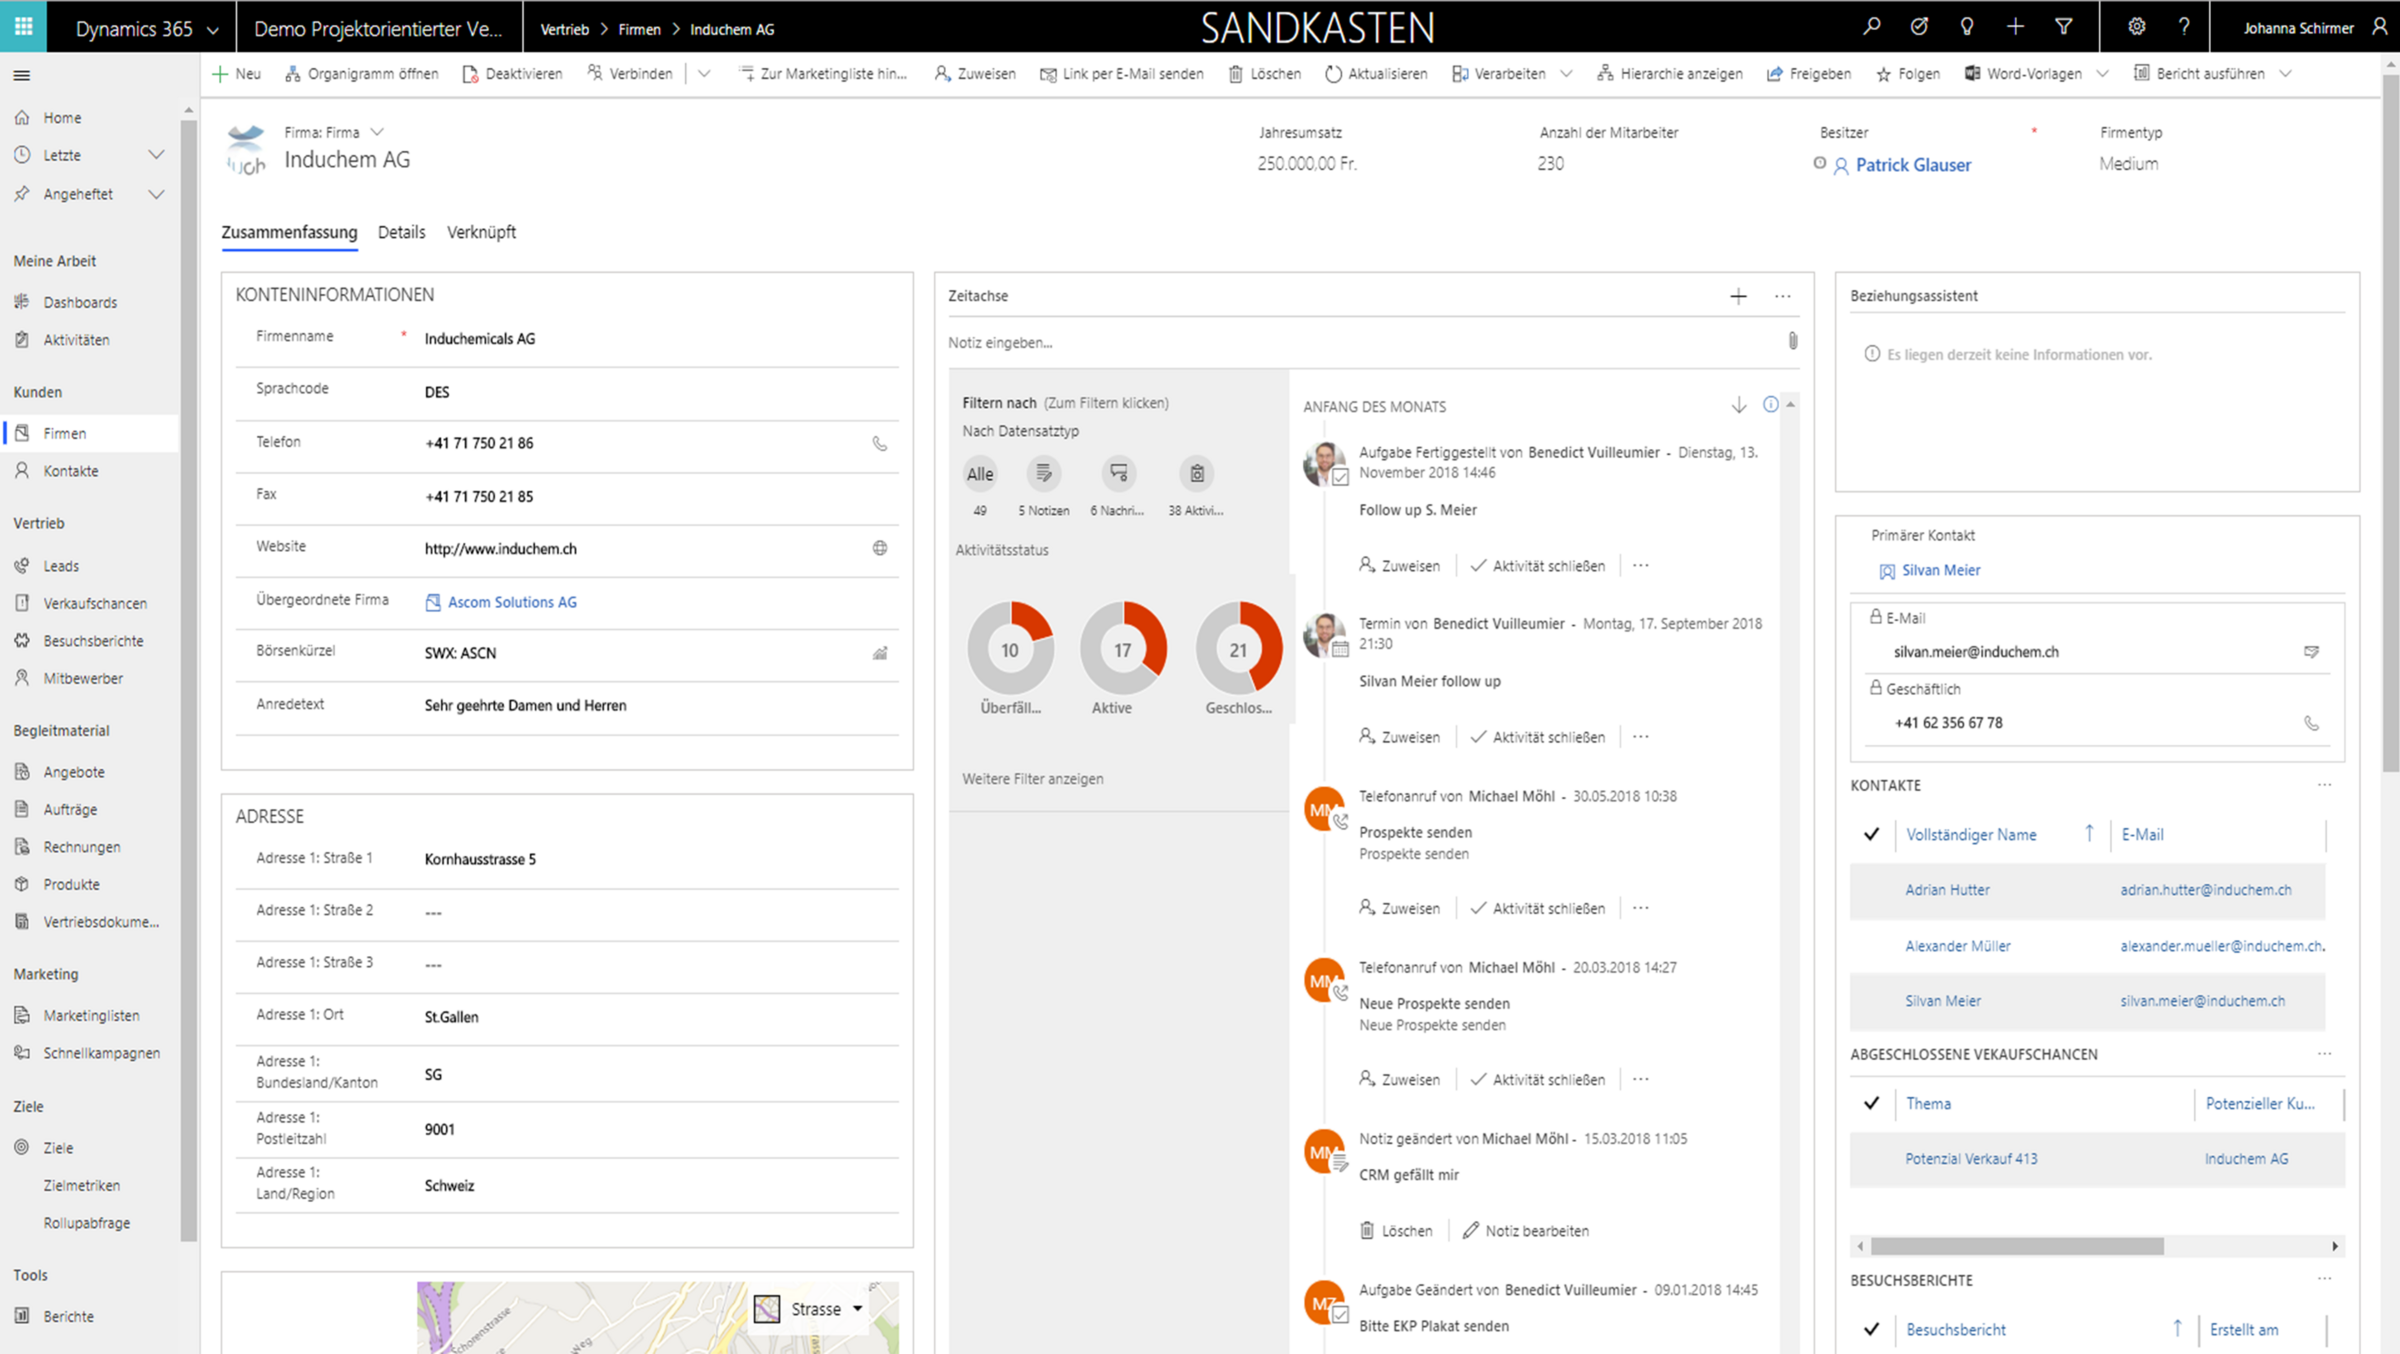The height and width of the screenshot is (1354, 2400).
Task: Open the settings gear icon
Action: tap(2136, 27)
